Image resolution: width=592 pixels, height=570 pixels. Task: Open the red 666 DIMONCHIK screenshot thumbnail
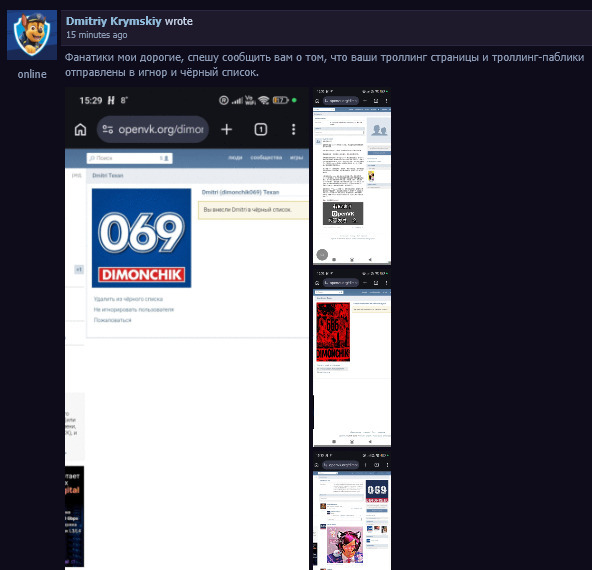(x=352, y=358)
